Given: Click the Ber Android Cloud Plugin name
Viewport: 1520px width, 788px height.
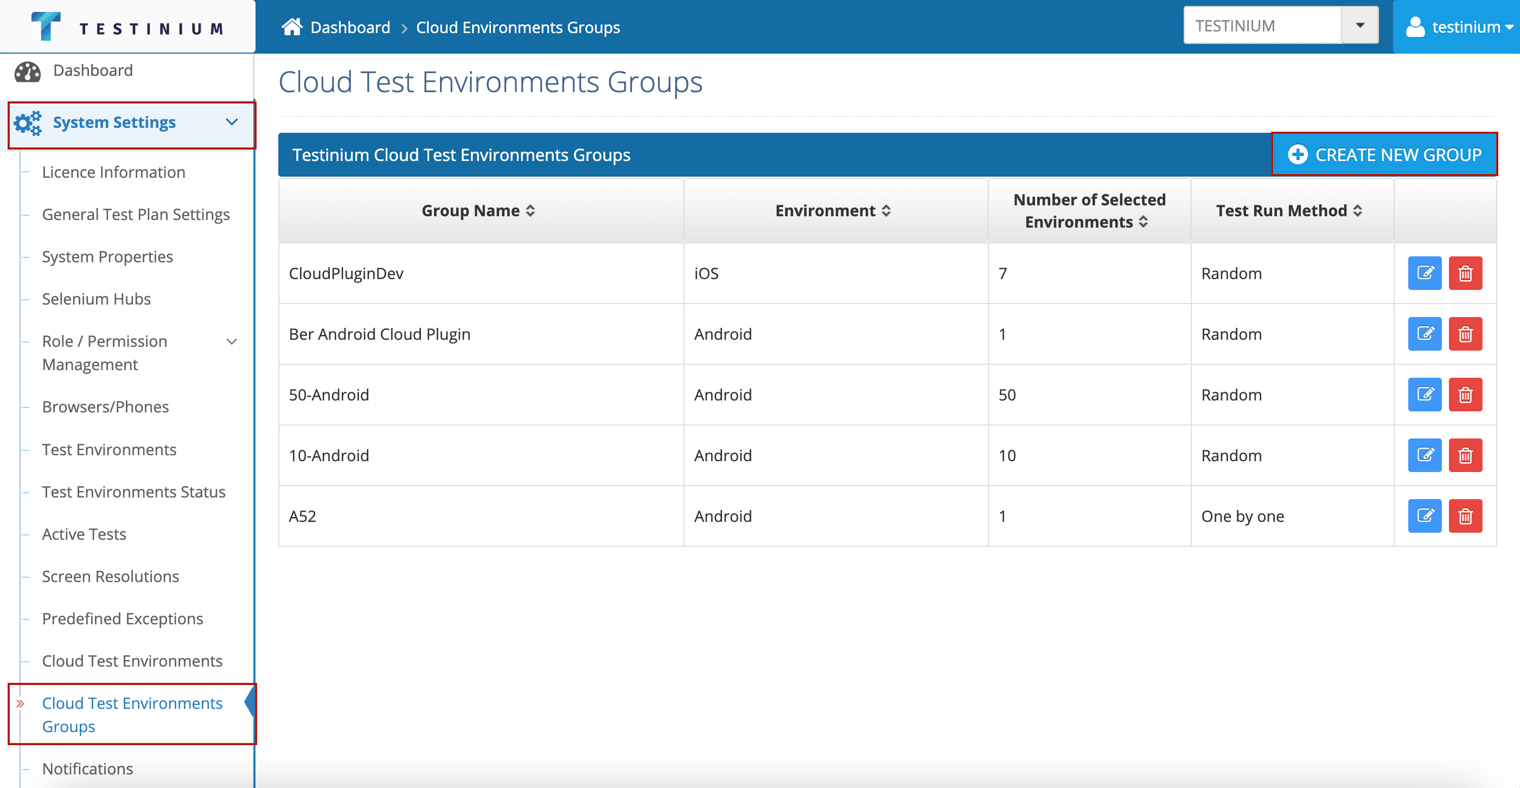Looking at the screenshot, I should (380, 335).
